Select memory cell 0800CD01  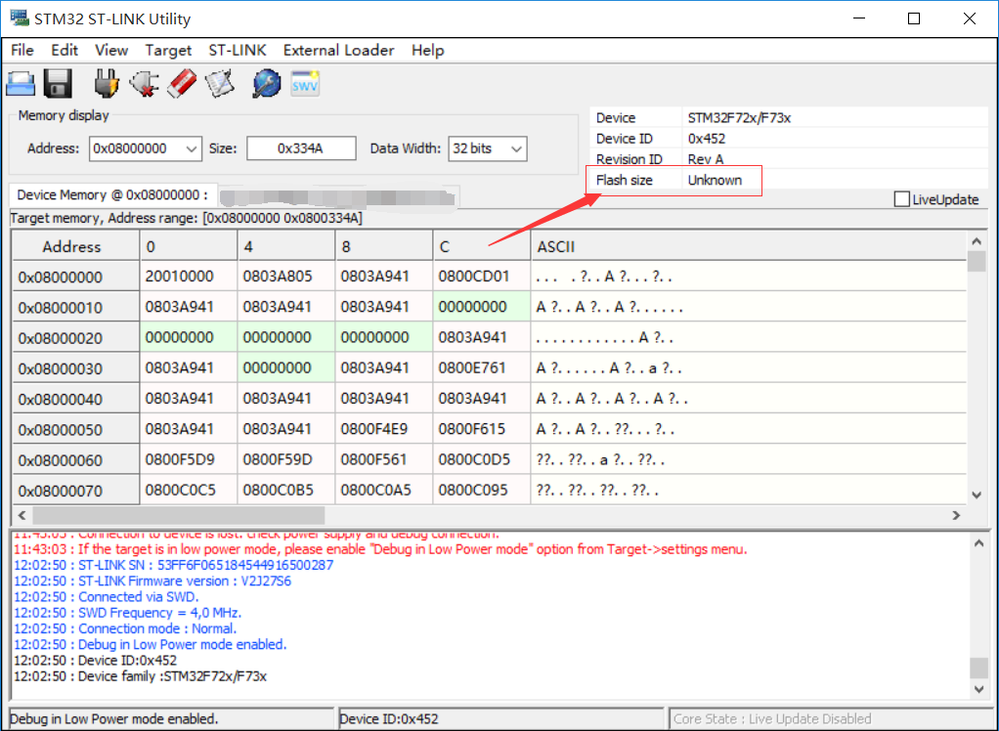point(482,277)
